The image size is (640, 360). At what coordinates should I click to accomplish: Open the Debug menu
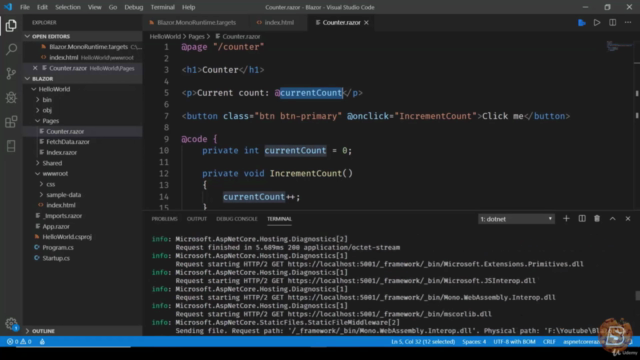click(x=133, y=7)
